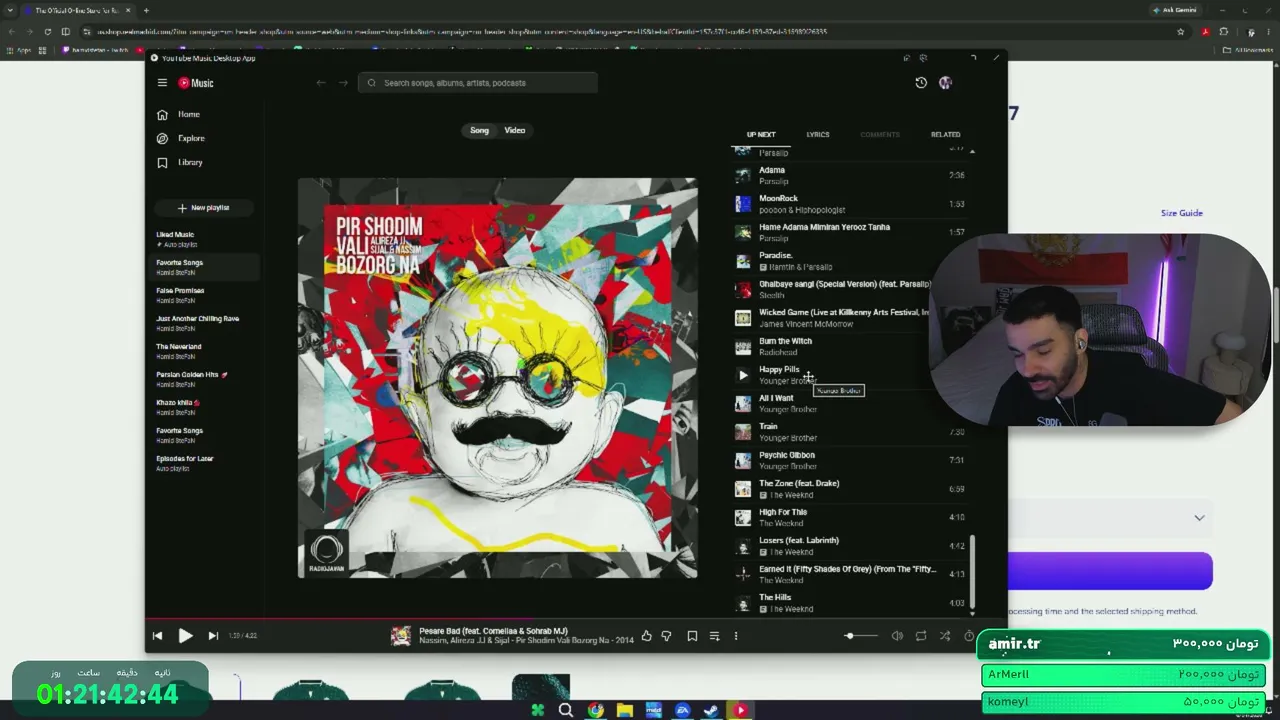Skip to previous track
Viewport: 1280px width, 720px height.
(x=157, y=636)
